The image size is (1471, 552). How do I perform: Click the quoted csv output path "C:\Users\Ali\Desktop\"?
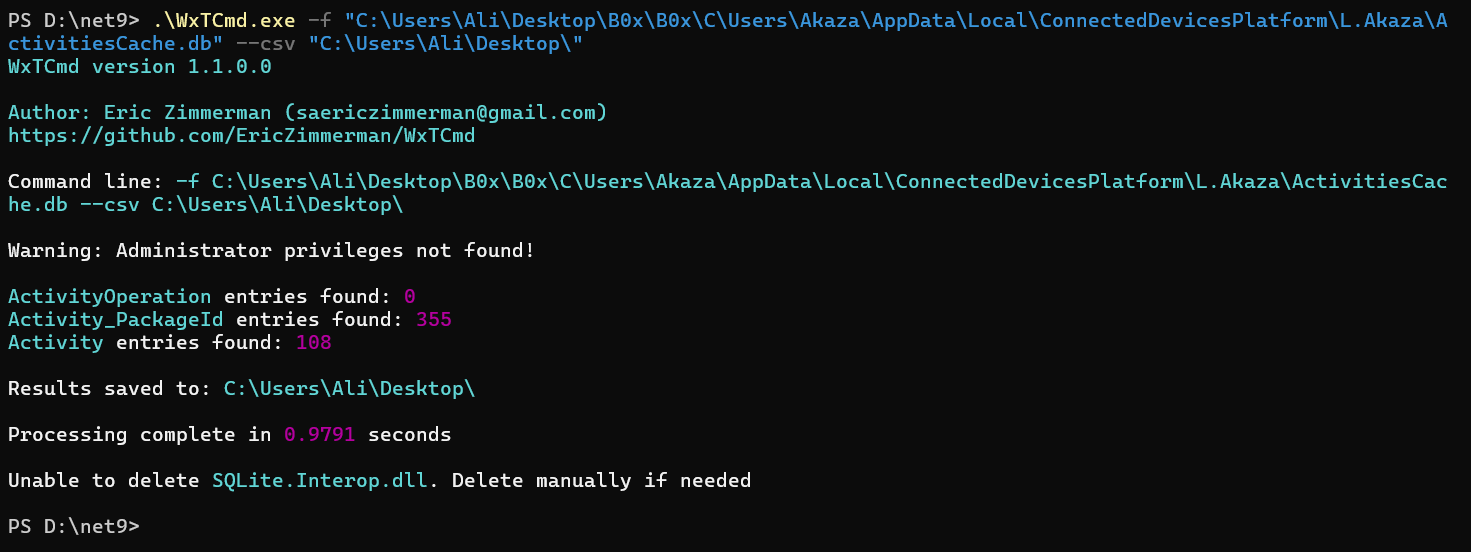coord(445,43)
